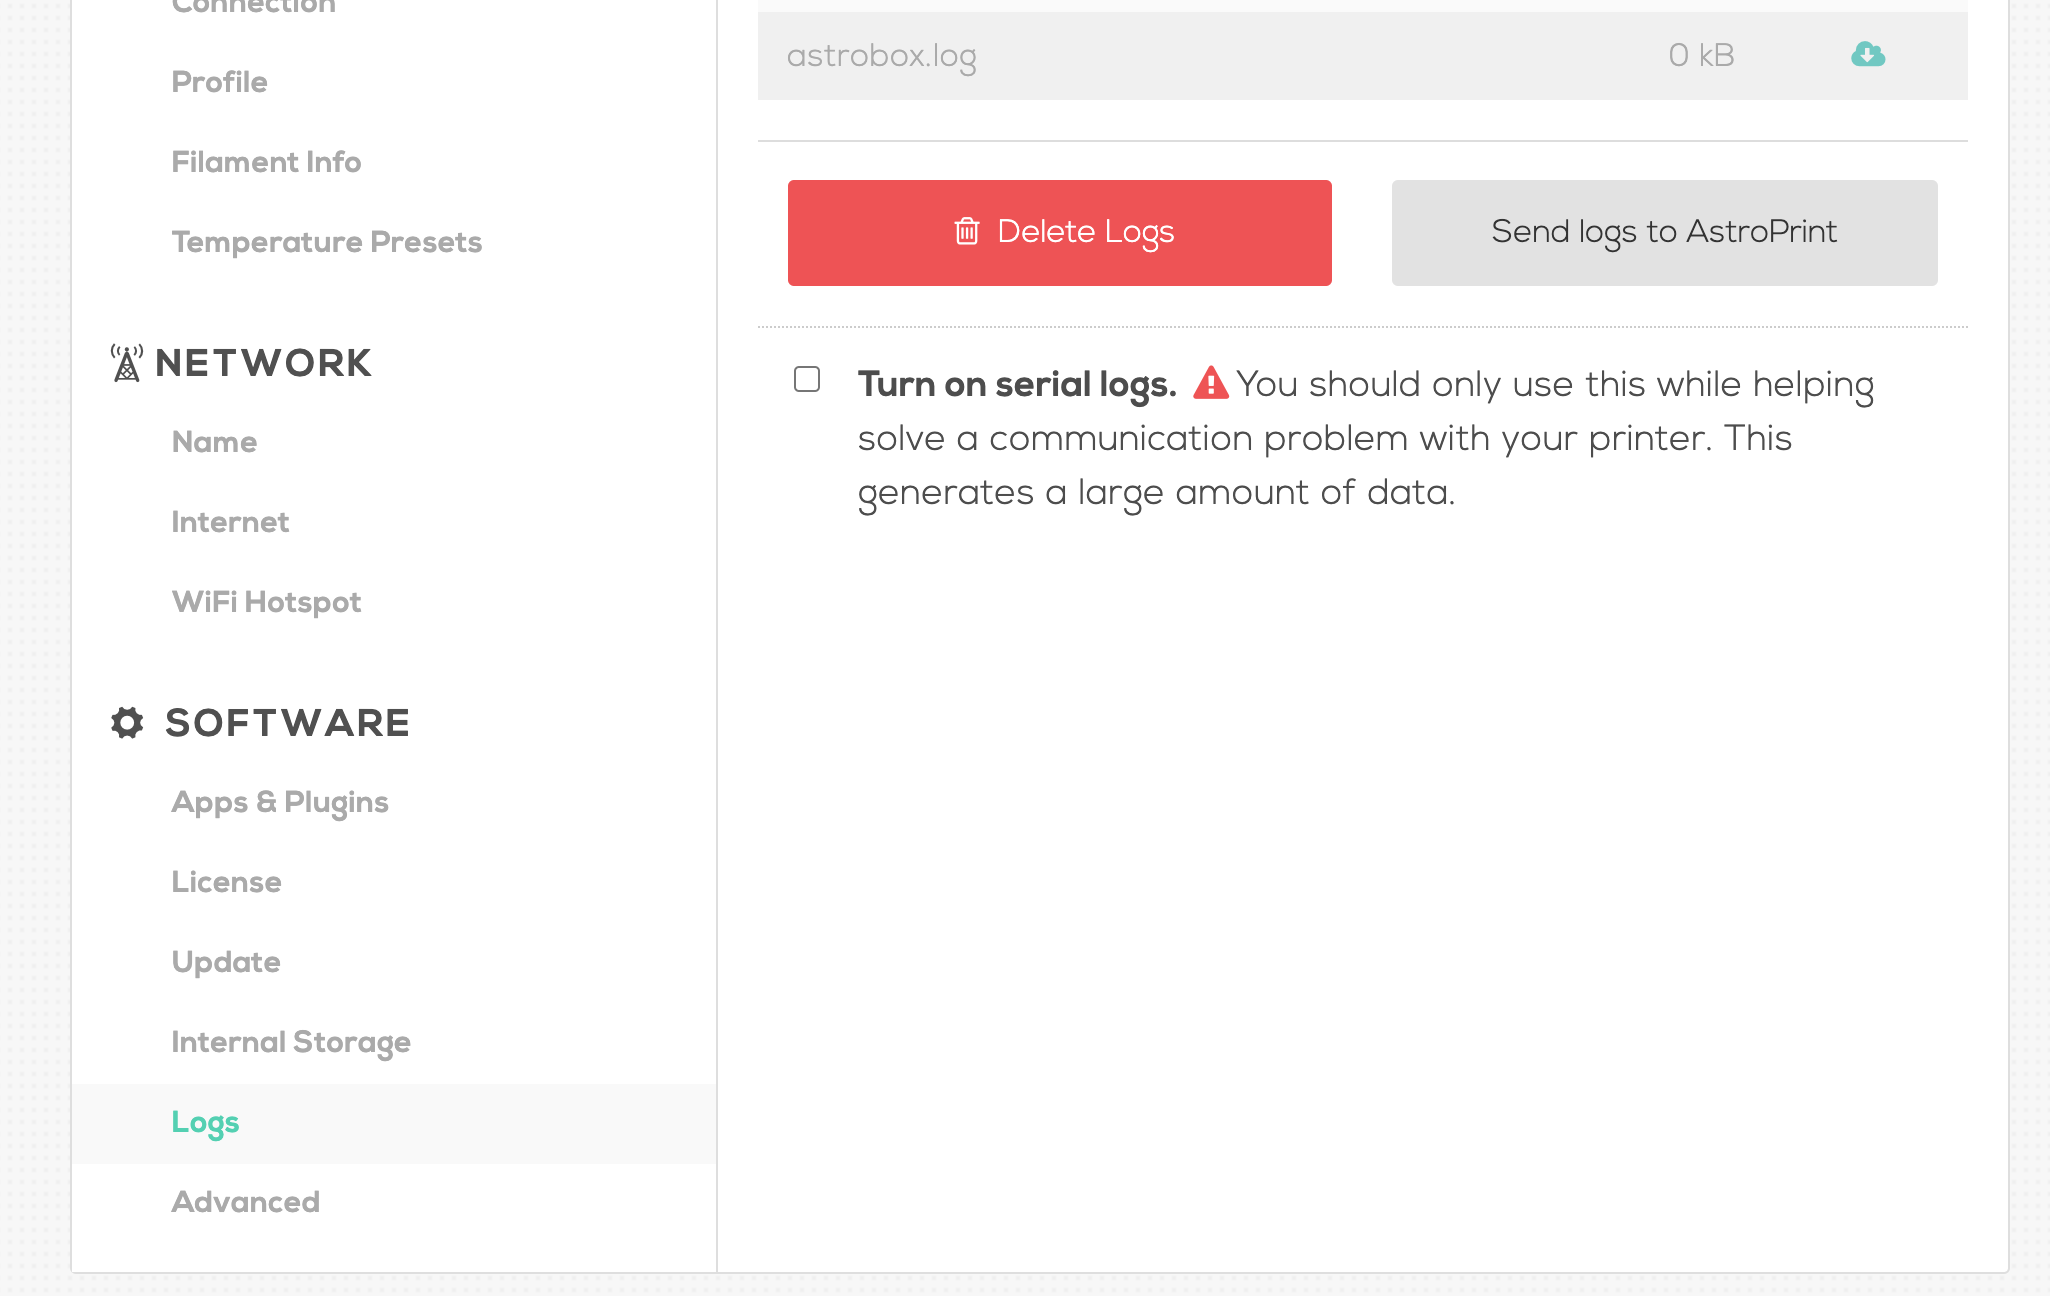
Task: Click the Network antenna tower icon
Action: point(127,363)
